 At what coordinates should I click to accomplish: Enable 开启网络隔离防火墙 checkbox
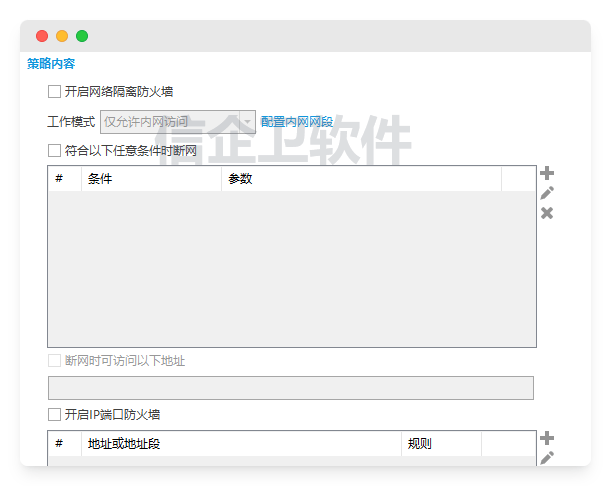[54, 92]
